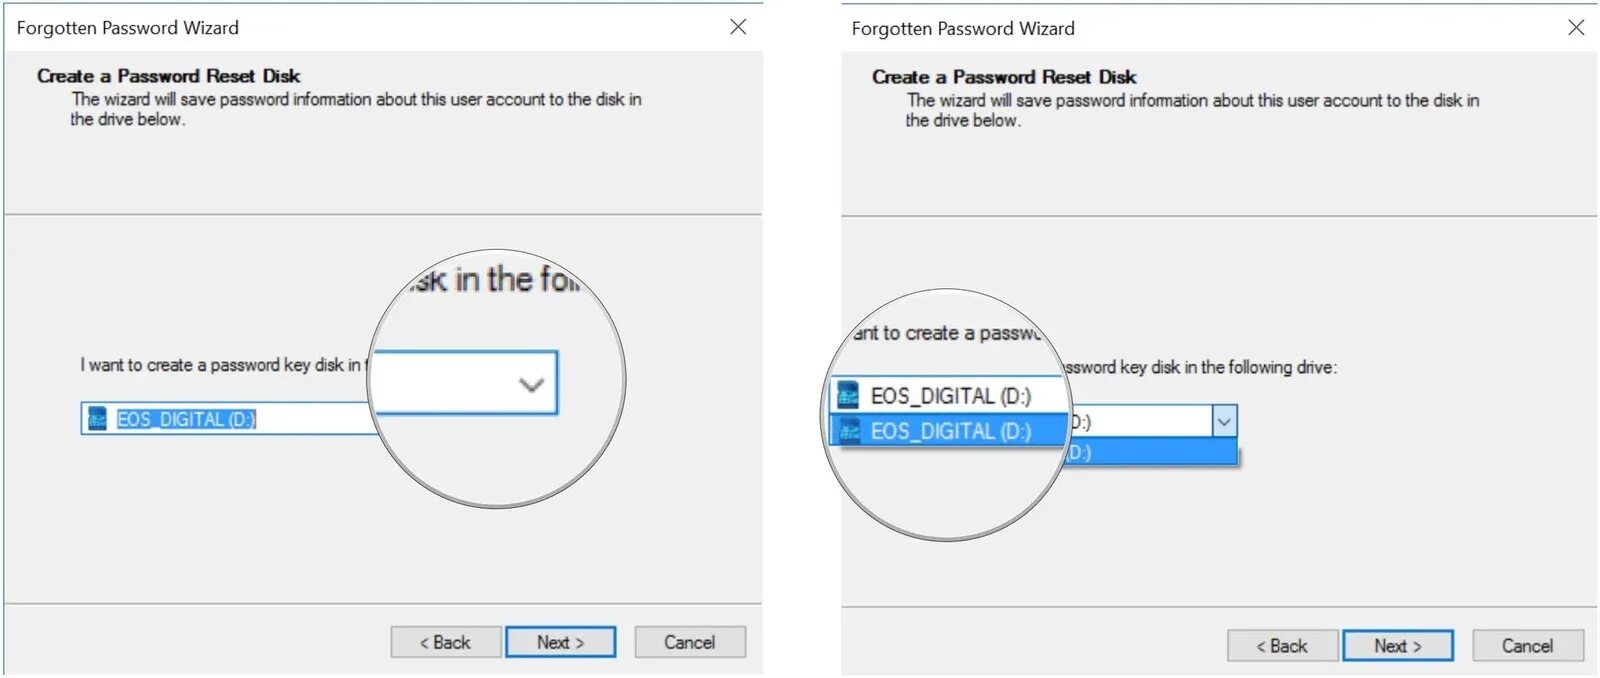Cancel the left Forgotten Password Wizard
Viewport: 1600px width, 678px height.
click(x=690, y=642)
